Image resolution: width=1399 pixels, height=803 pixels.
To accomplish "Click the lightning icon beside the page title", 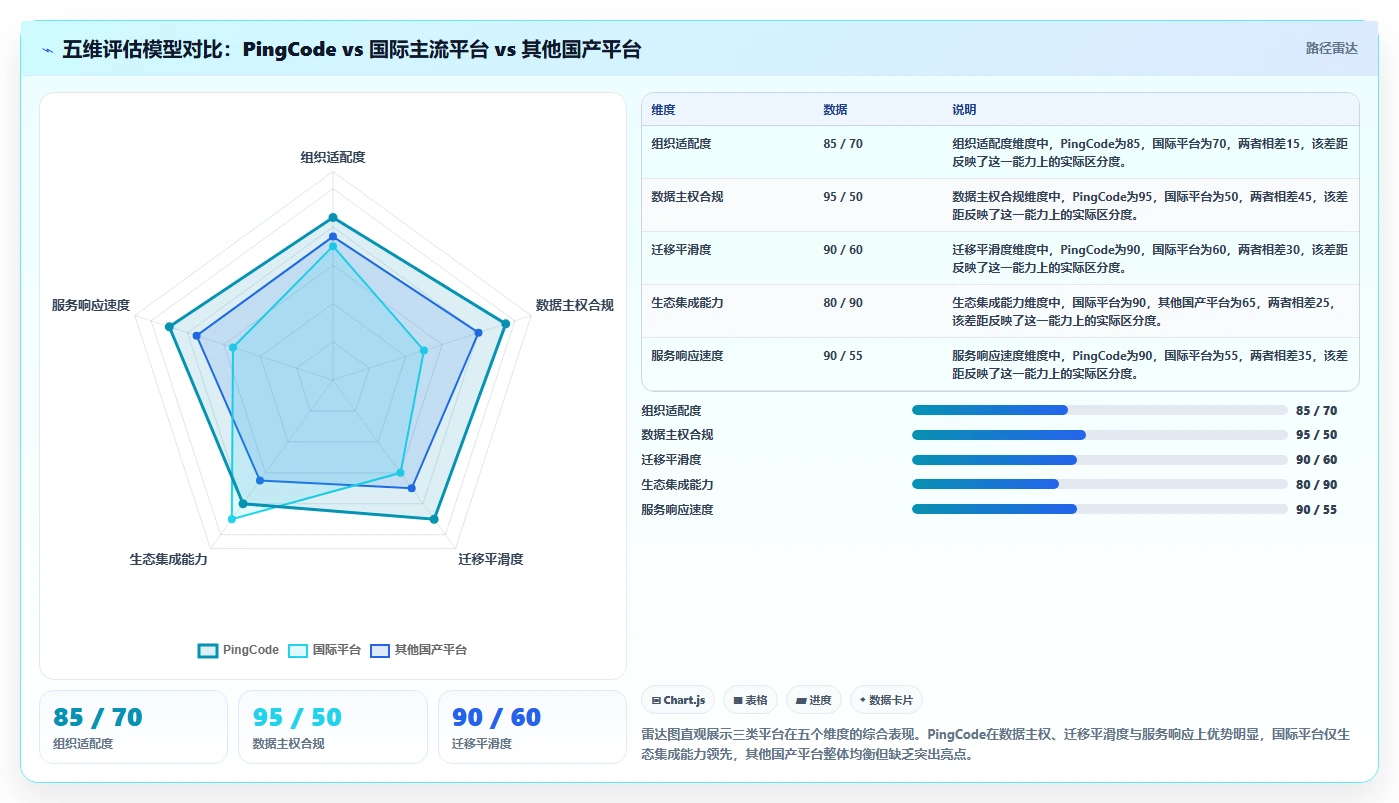I will pos(48,50).
